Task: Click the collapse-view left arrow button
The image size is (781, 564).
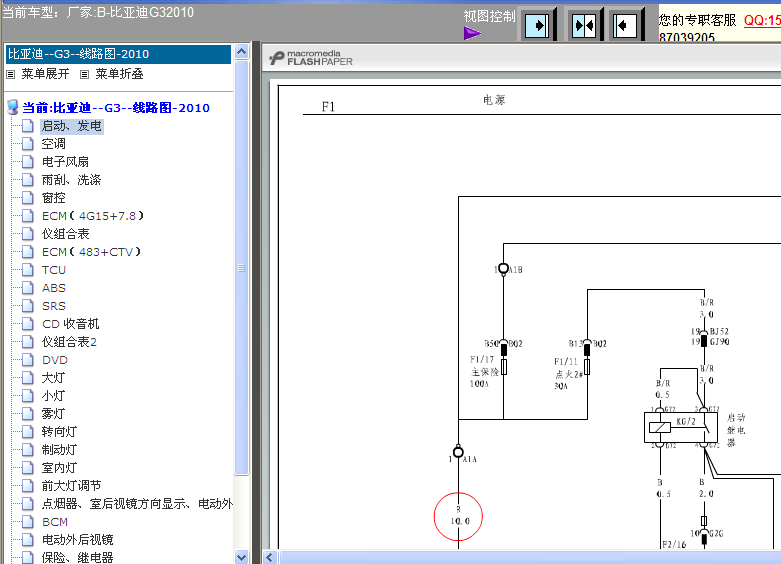Action: pyautogui.click(x=624, y=24)
